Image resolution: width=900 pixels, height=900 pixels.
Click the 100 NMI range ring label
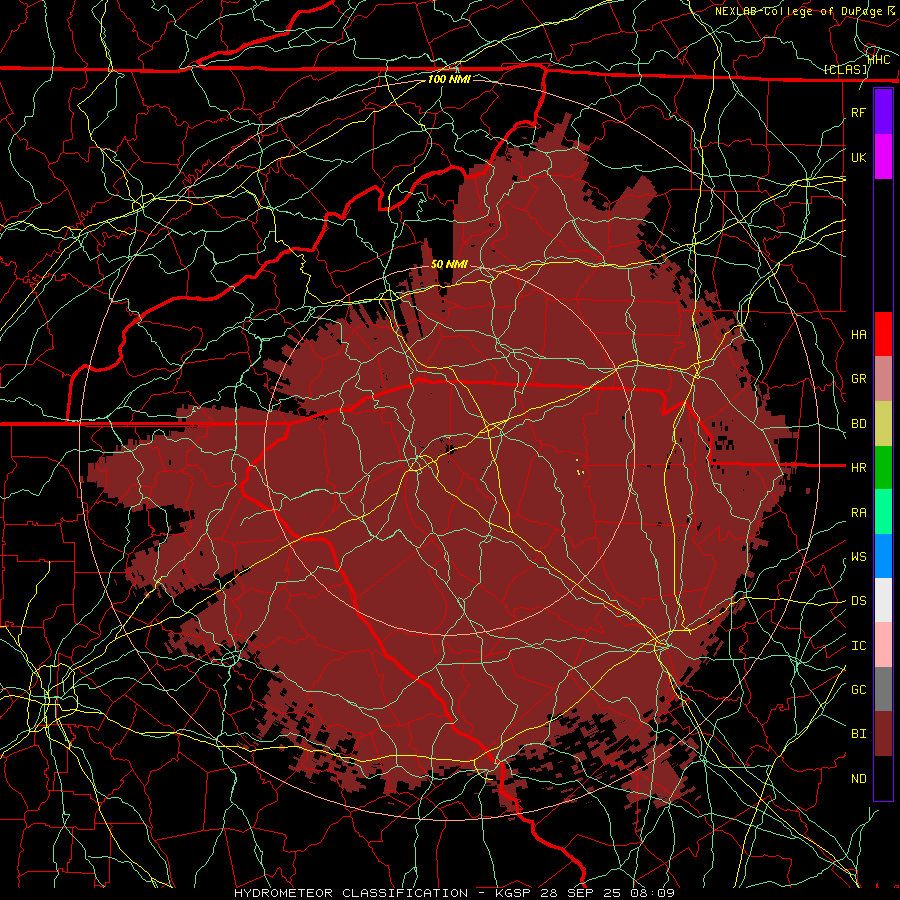tap(449, 79)
